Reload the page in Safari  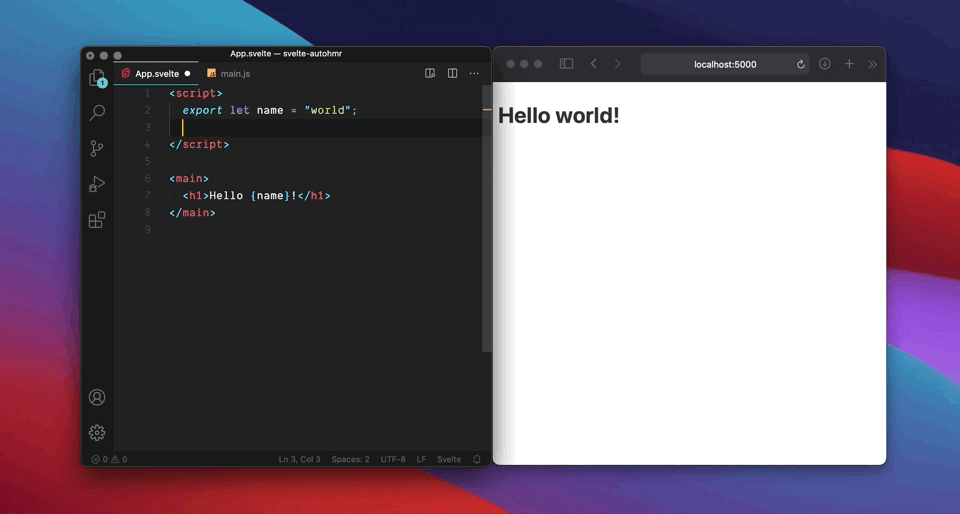(x=800, y=64)
